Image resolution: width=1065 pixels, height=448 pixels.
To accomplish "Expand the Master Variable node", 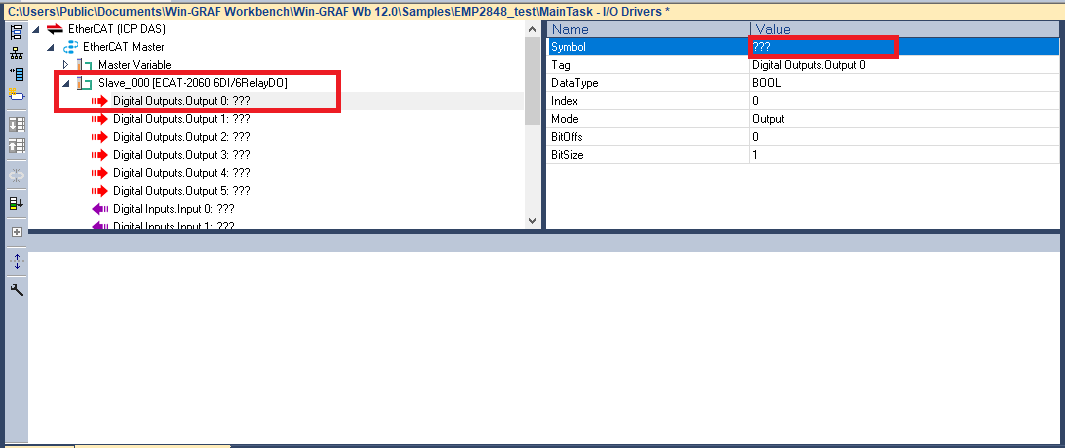I will point(66,65).
